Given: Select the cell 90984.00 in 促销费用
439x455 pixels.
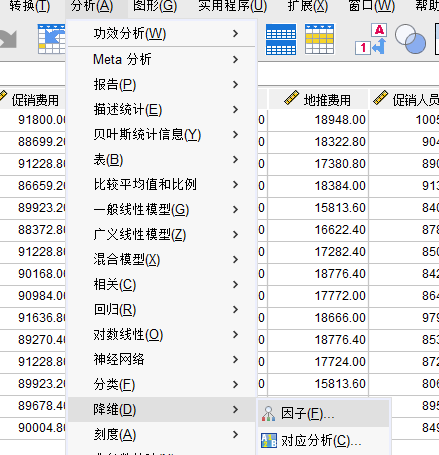Looking at the screenshot, I should 33,296.
